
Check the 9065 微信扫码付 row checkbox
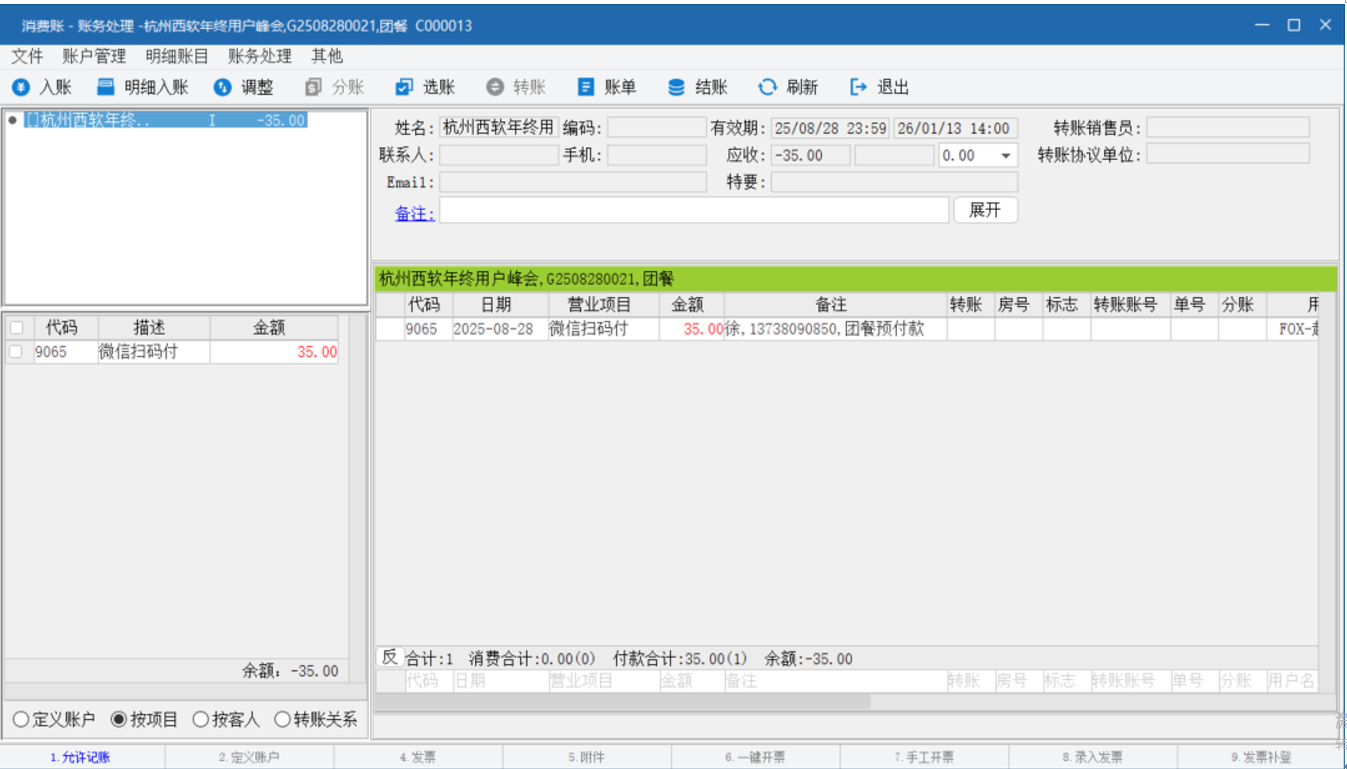tap(16, 352)
